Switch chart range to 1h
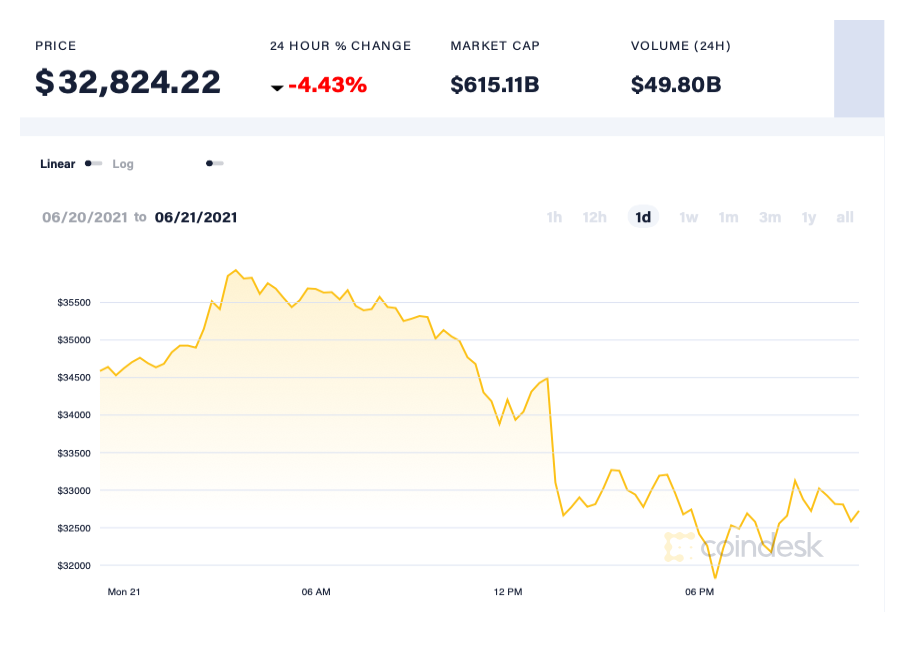 554,217
